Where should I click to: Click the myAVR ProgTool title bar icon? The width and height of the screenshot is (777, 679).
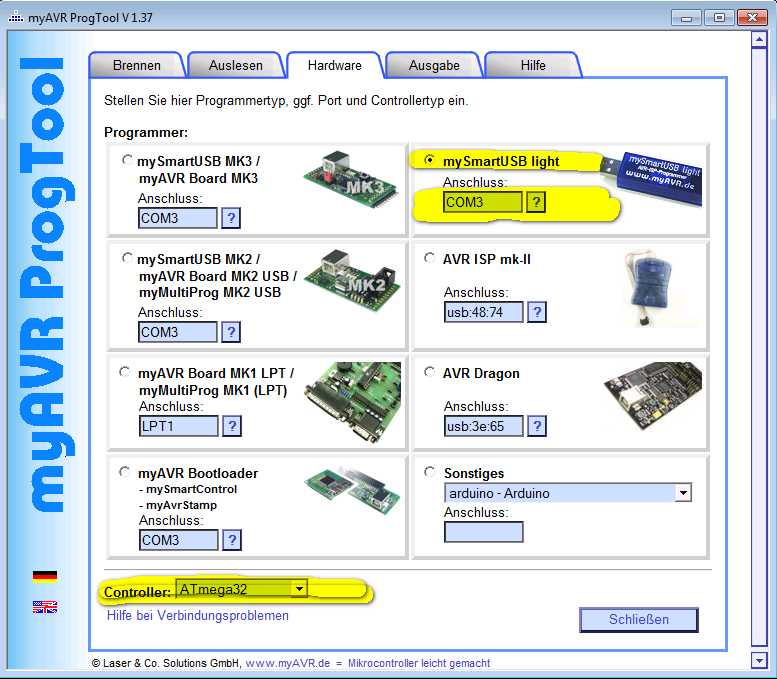[16, 17]
